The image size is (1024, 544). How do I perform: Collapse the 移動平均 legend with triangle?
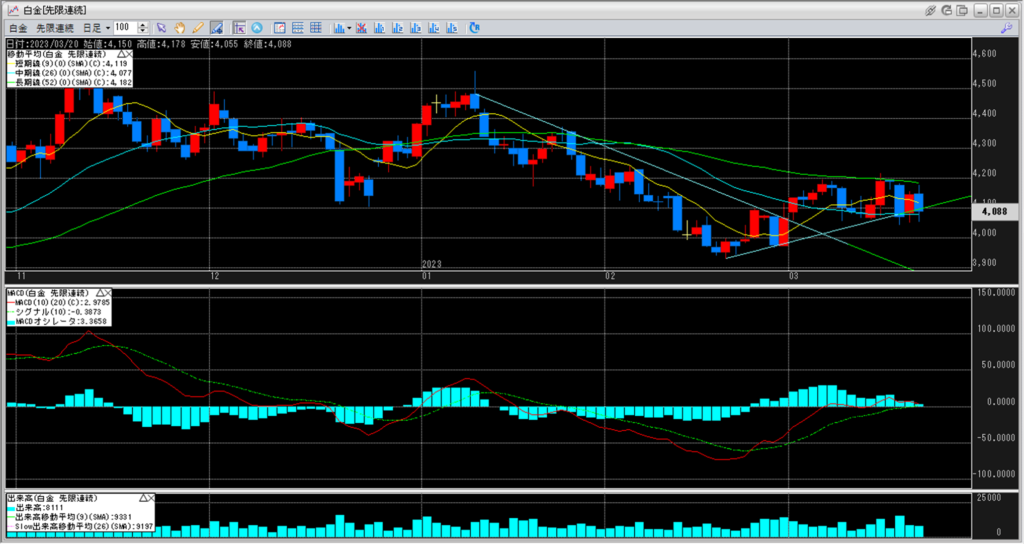[x=122, y=53]
